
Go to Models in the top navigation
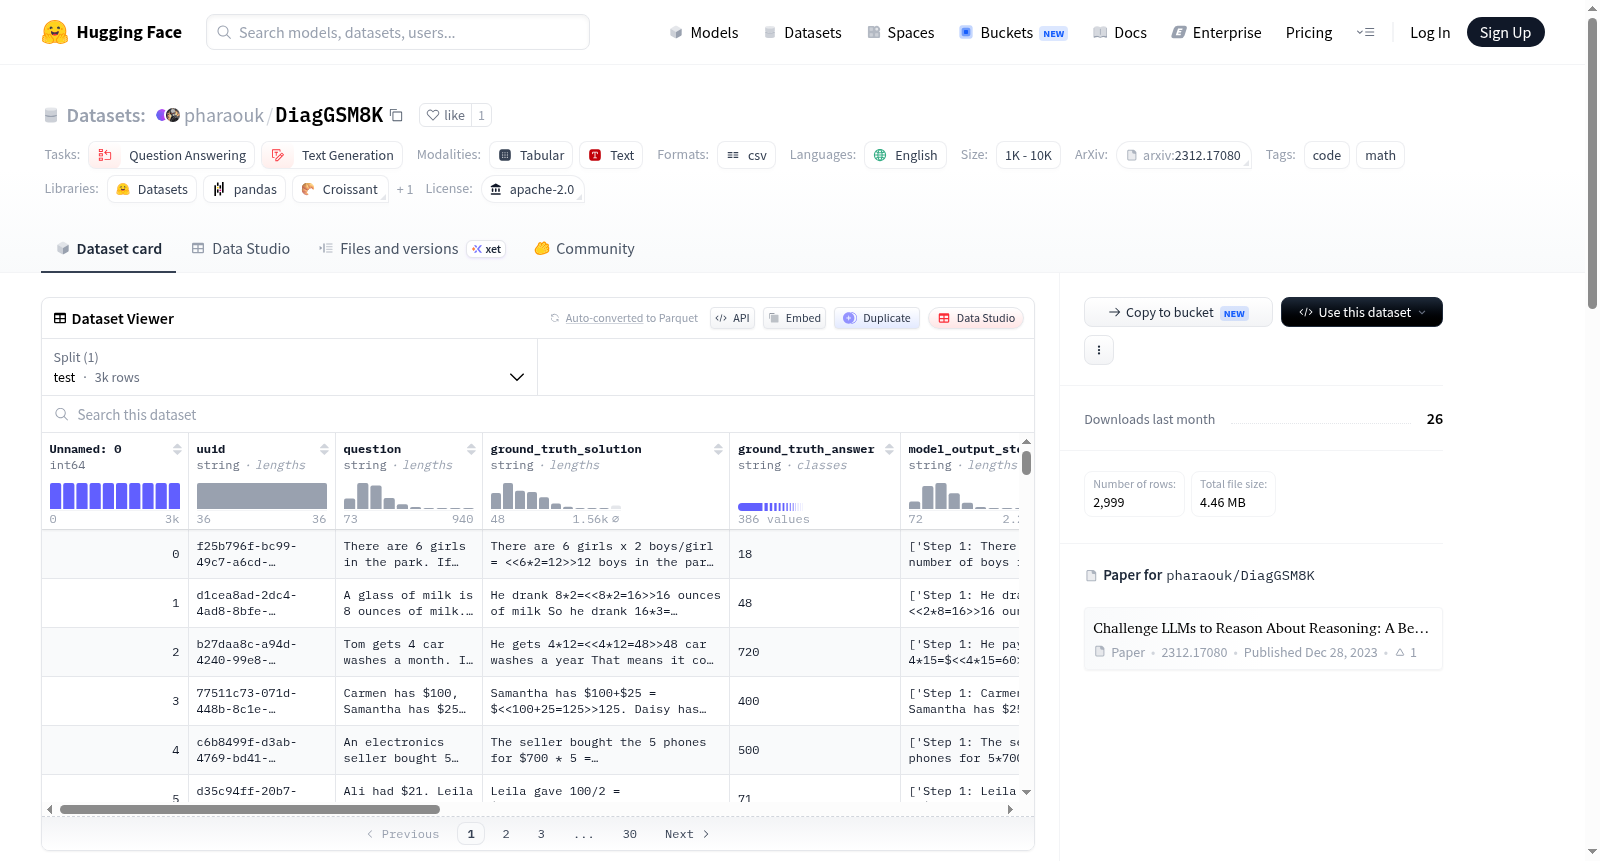704,32
